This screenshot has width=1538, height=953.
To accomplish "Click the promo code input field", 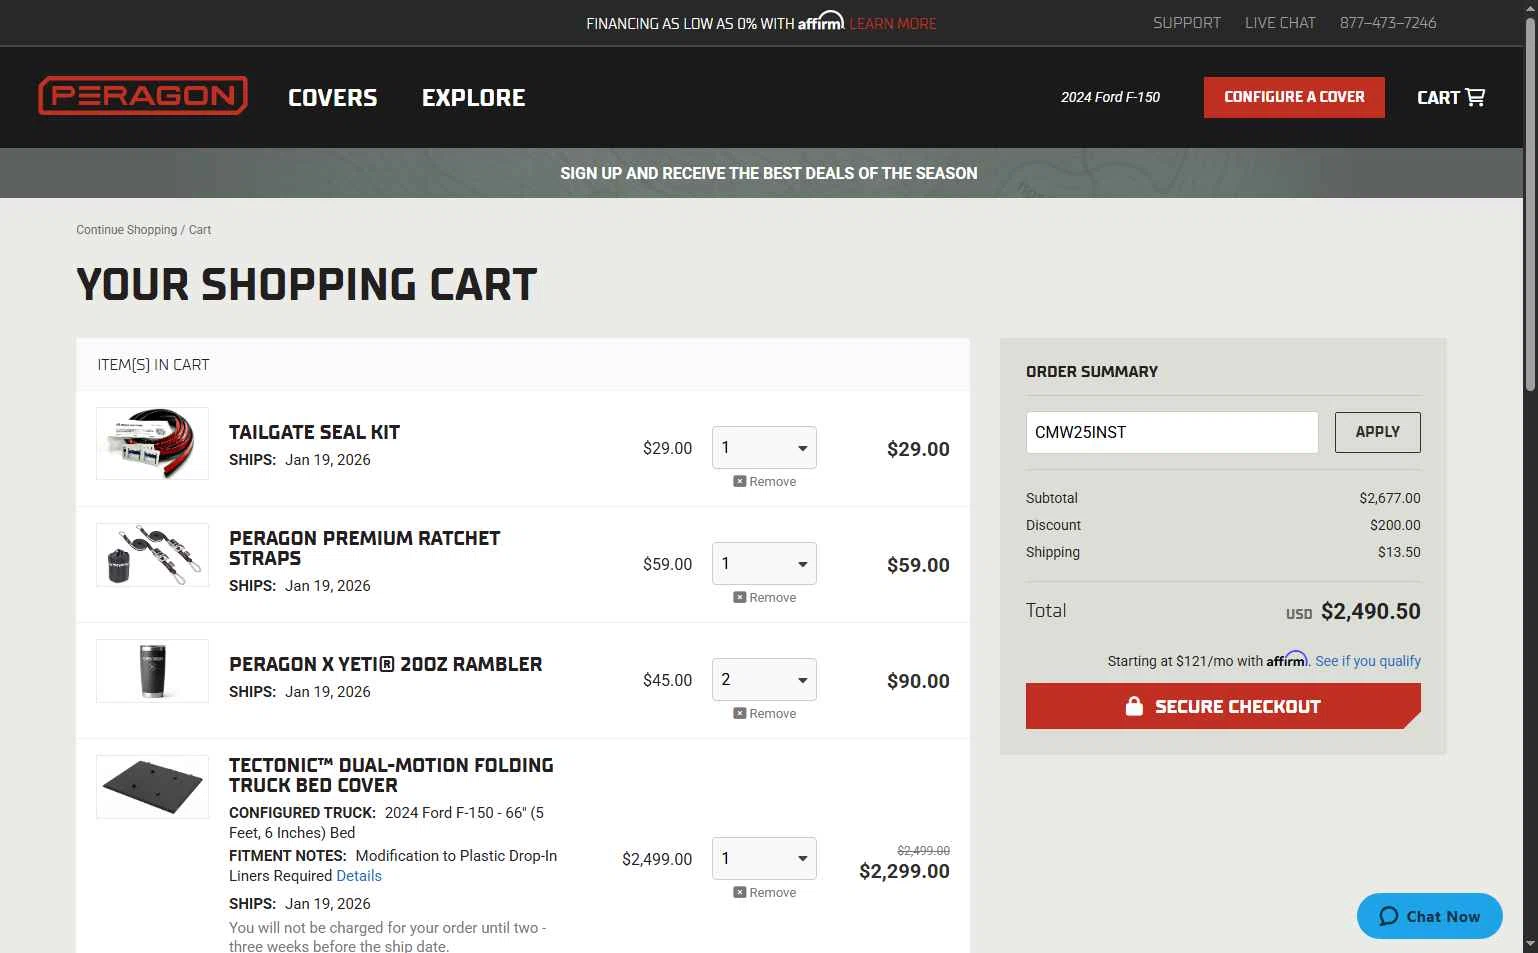I will coord(1172,432).
